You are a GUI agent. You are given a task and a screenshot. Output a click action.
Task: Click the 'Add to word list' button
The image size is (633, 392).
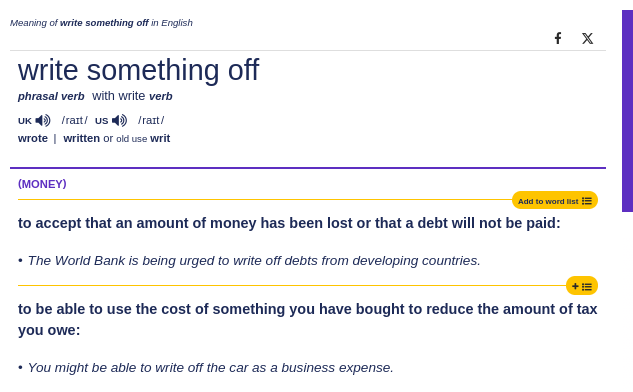point(555,201)
